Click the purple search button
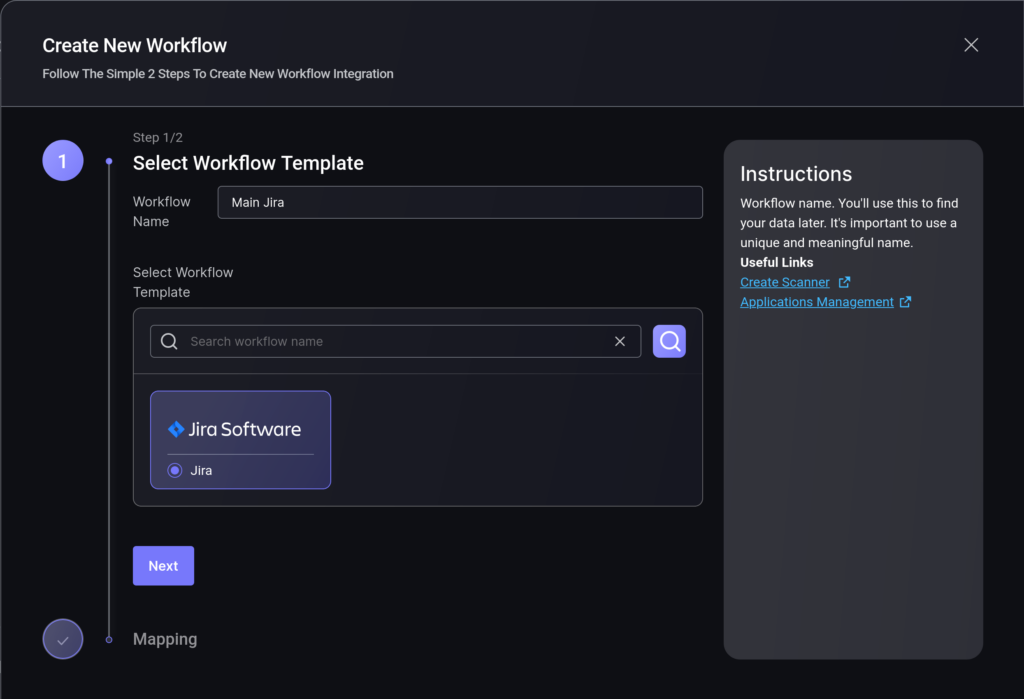The image size is (1024, 699). 669,341
